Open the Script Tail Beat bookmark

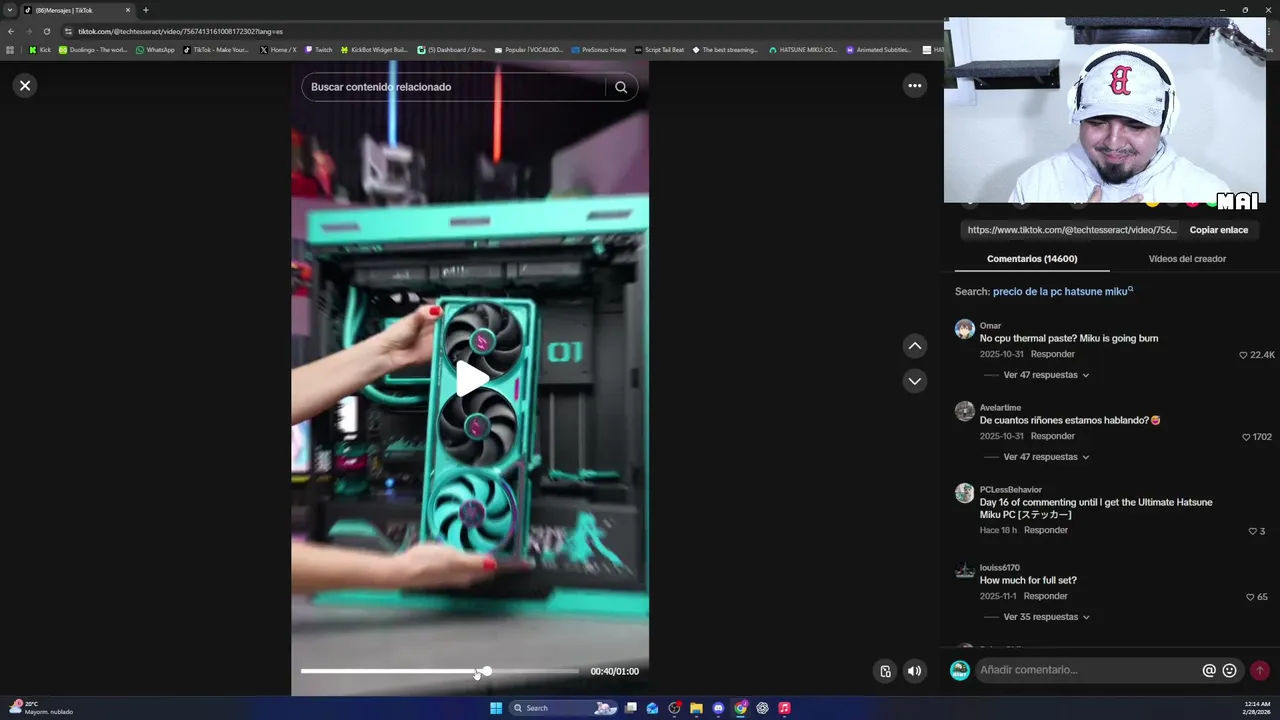click(x=659, y=50)
